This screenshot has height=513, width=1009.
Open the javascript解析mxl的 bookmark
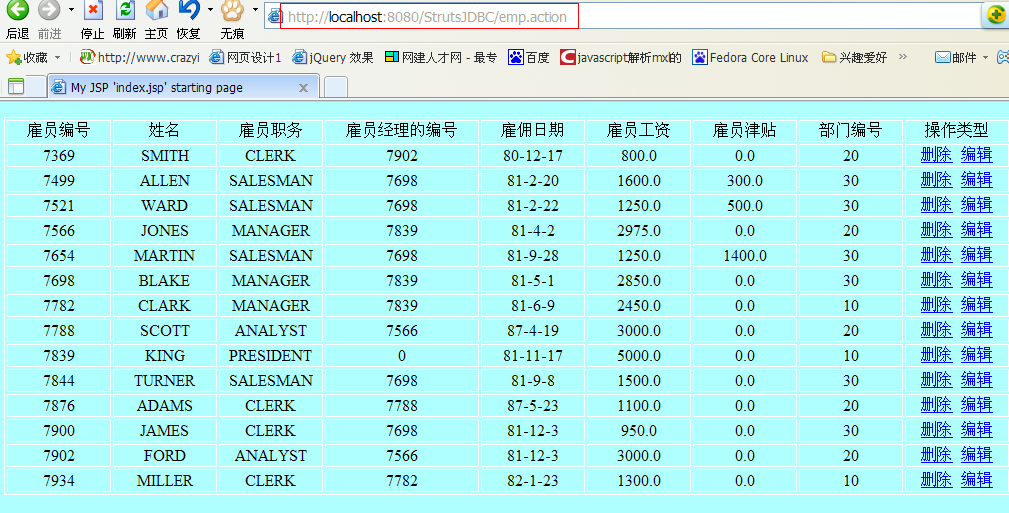click(620, 57)
